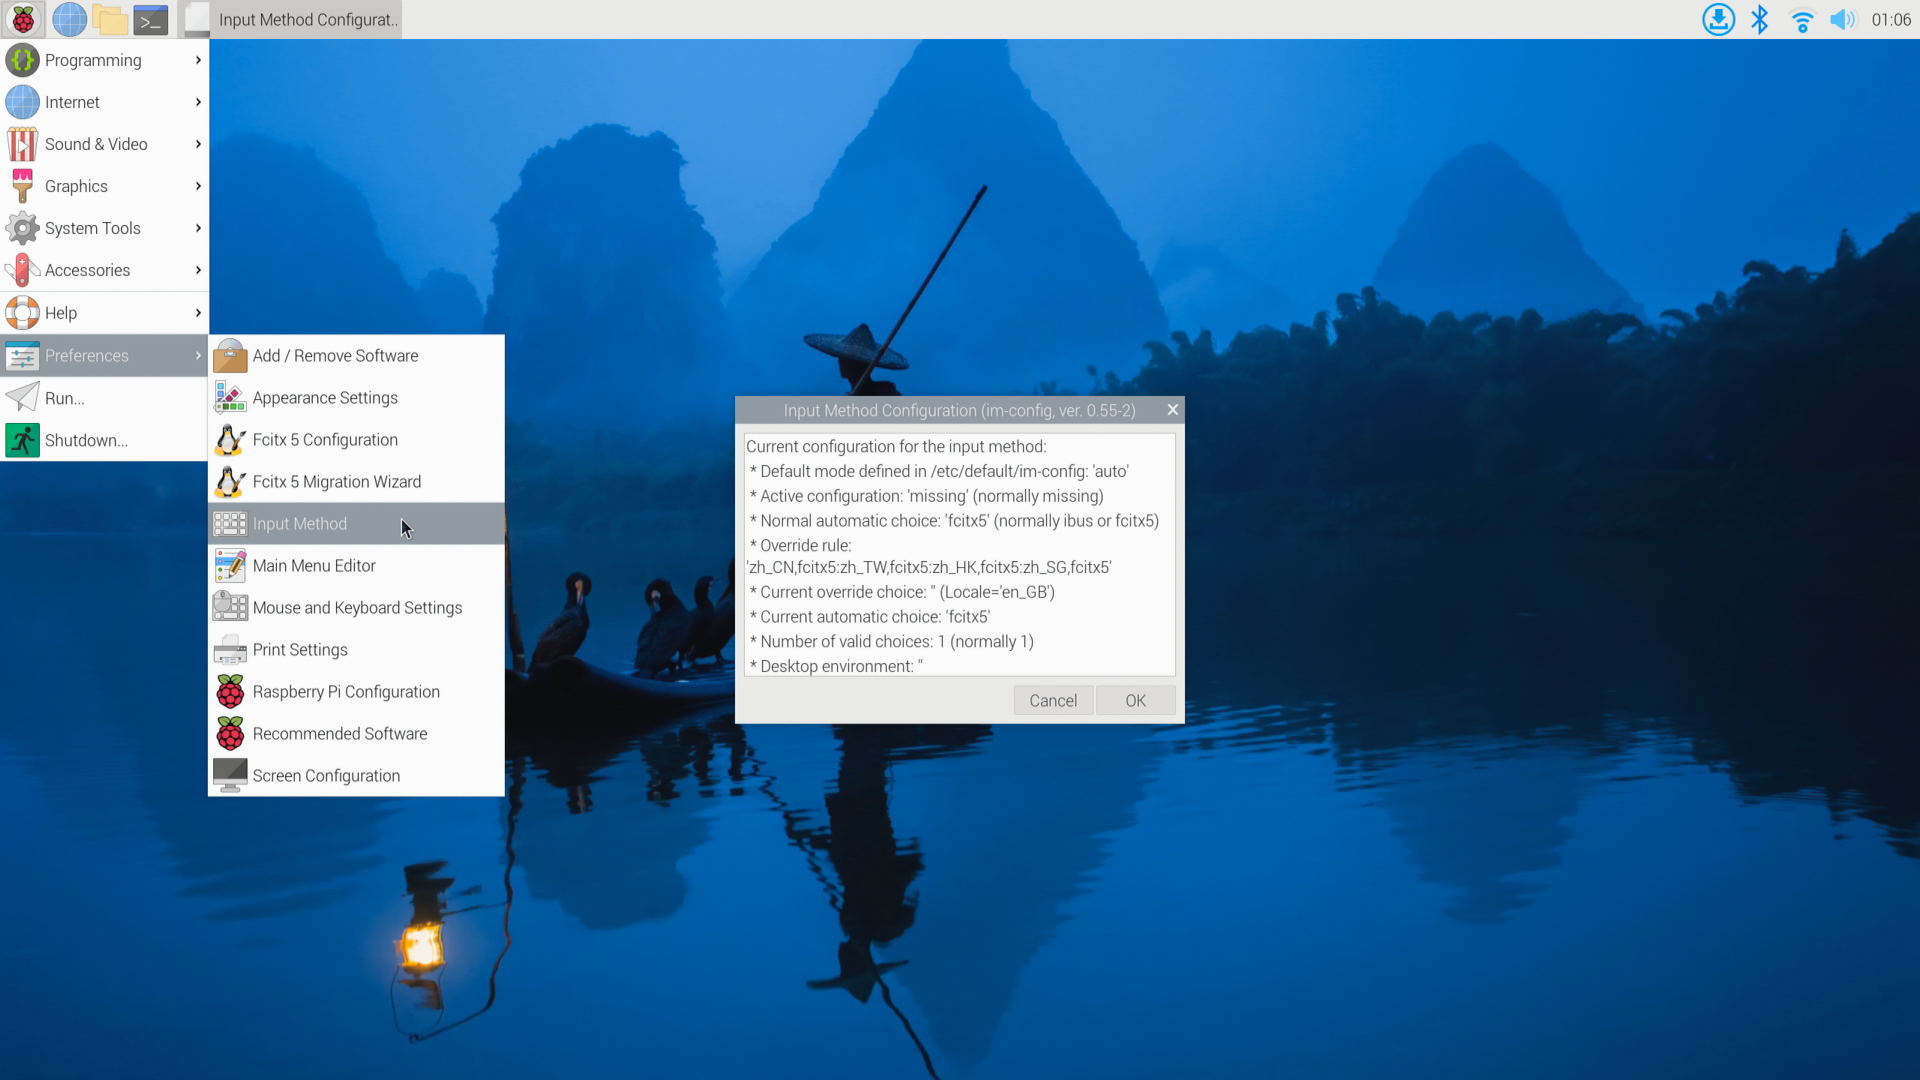Open Fcitx 5 Configuration
This screenshot has width=1920, height=1080.
pyautogui.click(x=324, y=439)
